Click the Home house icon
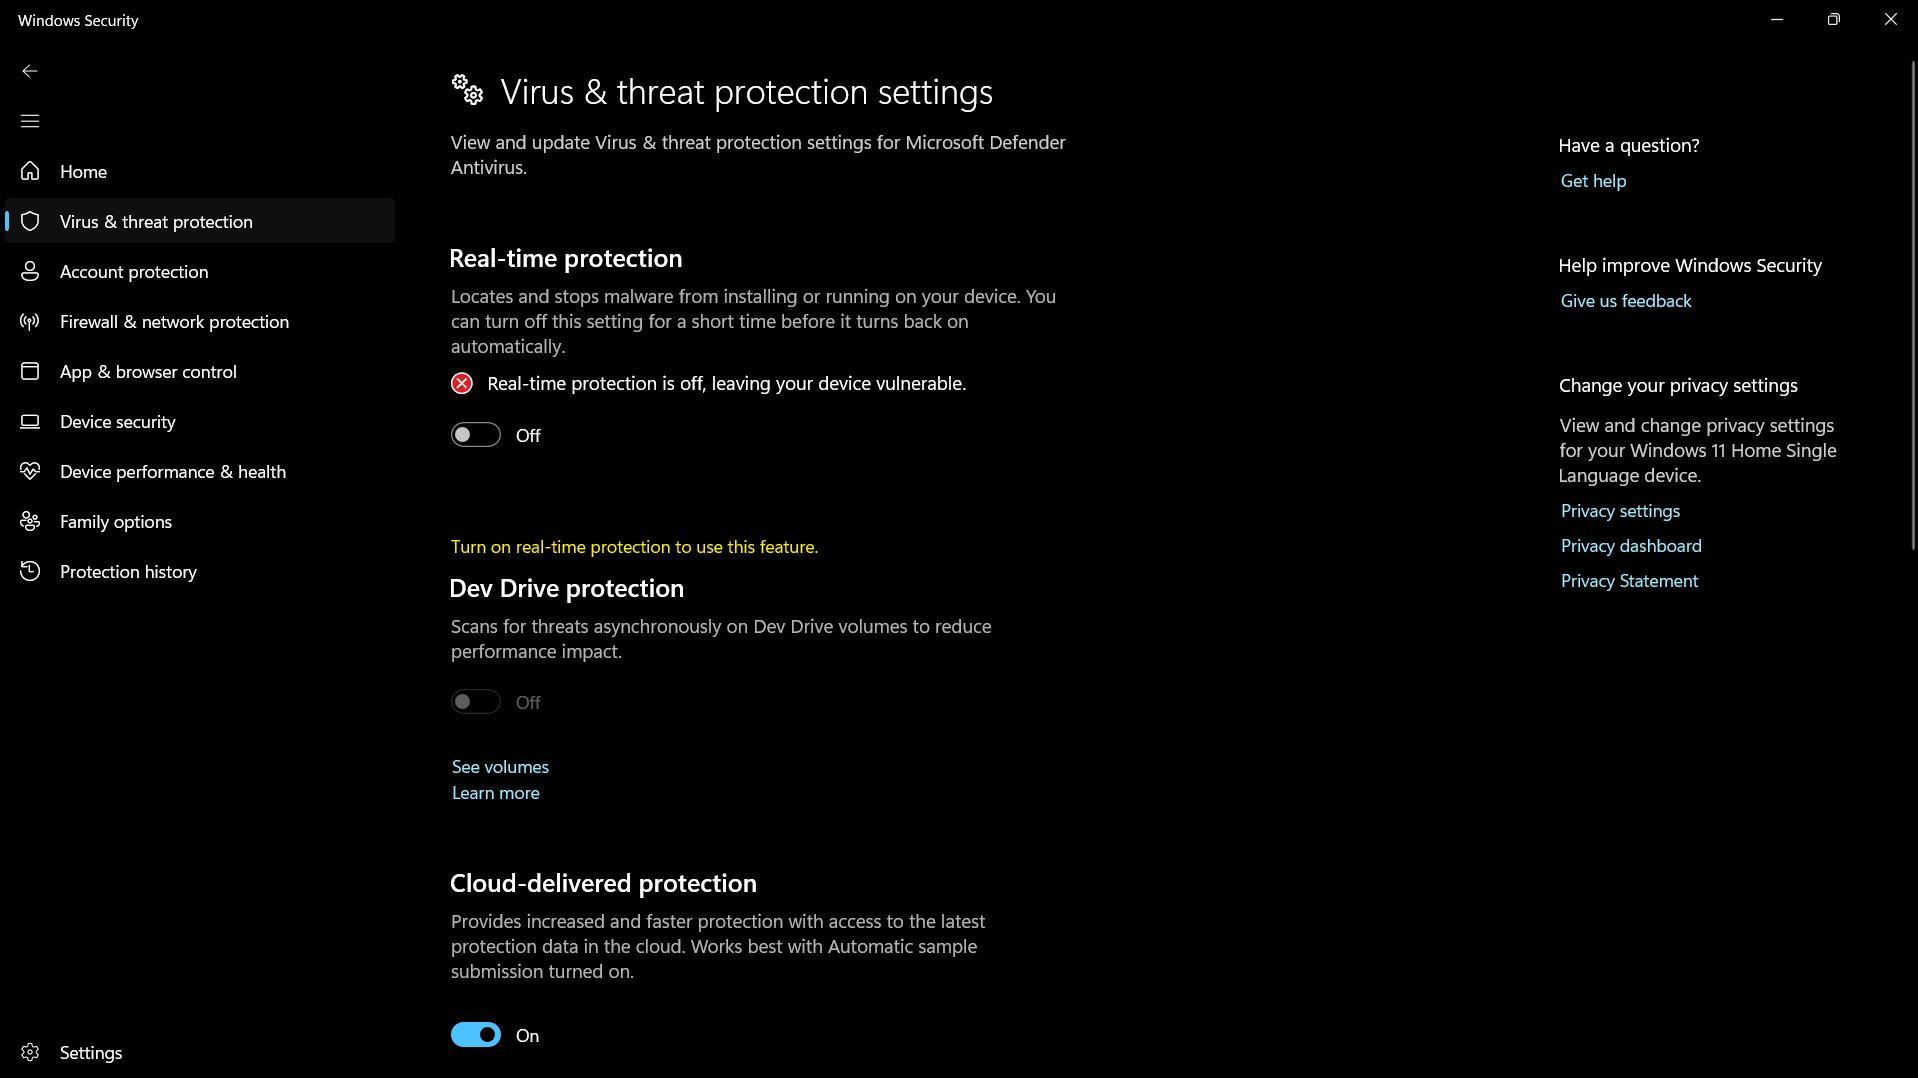The width and height of the screenshot is (1918, 1078). tap(30, 171)
